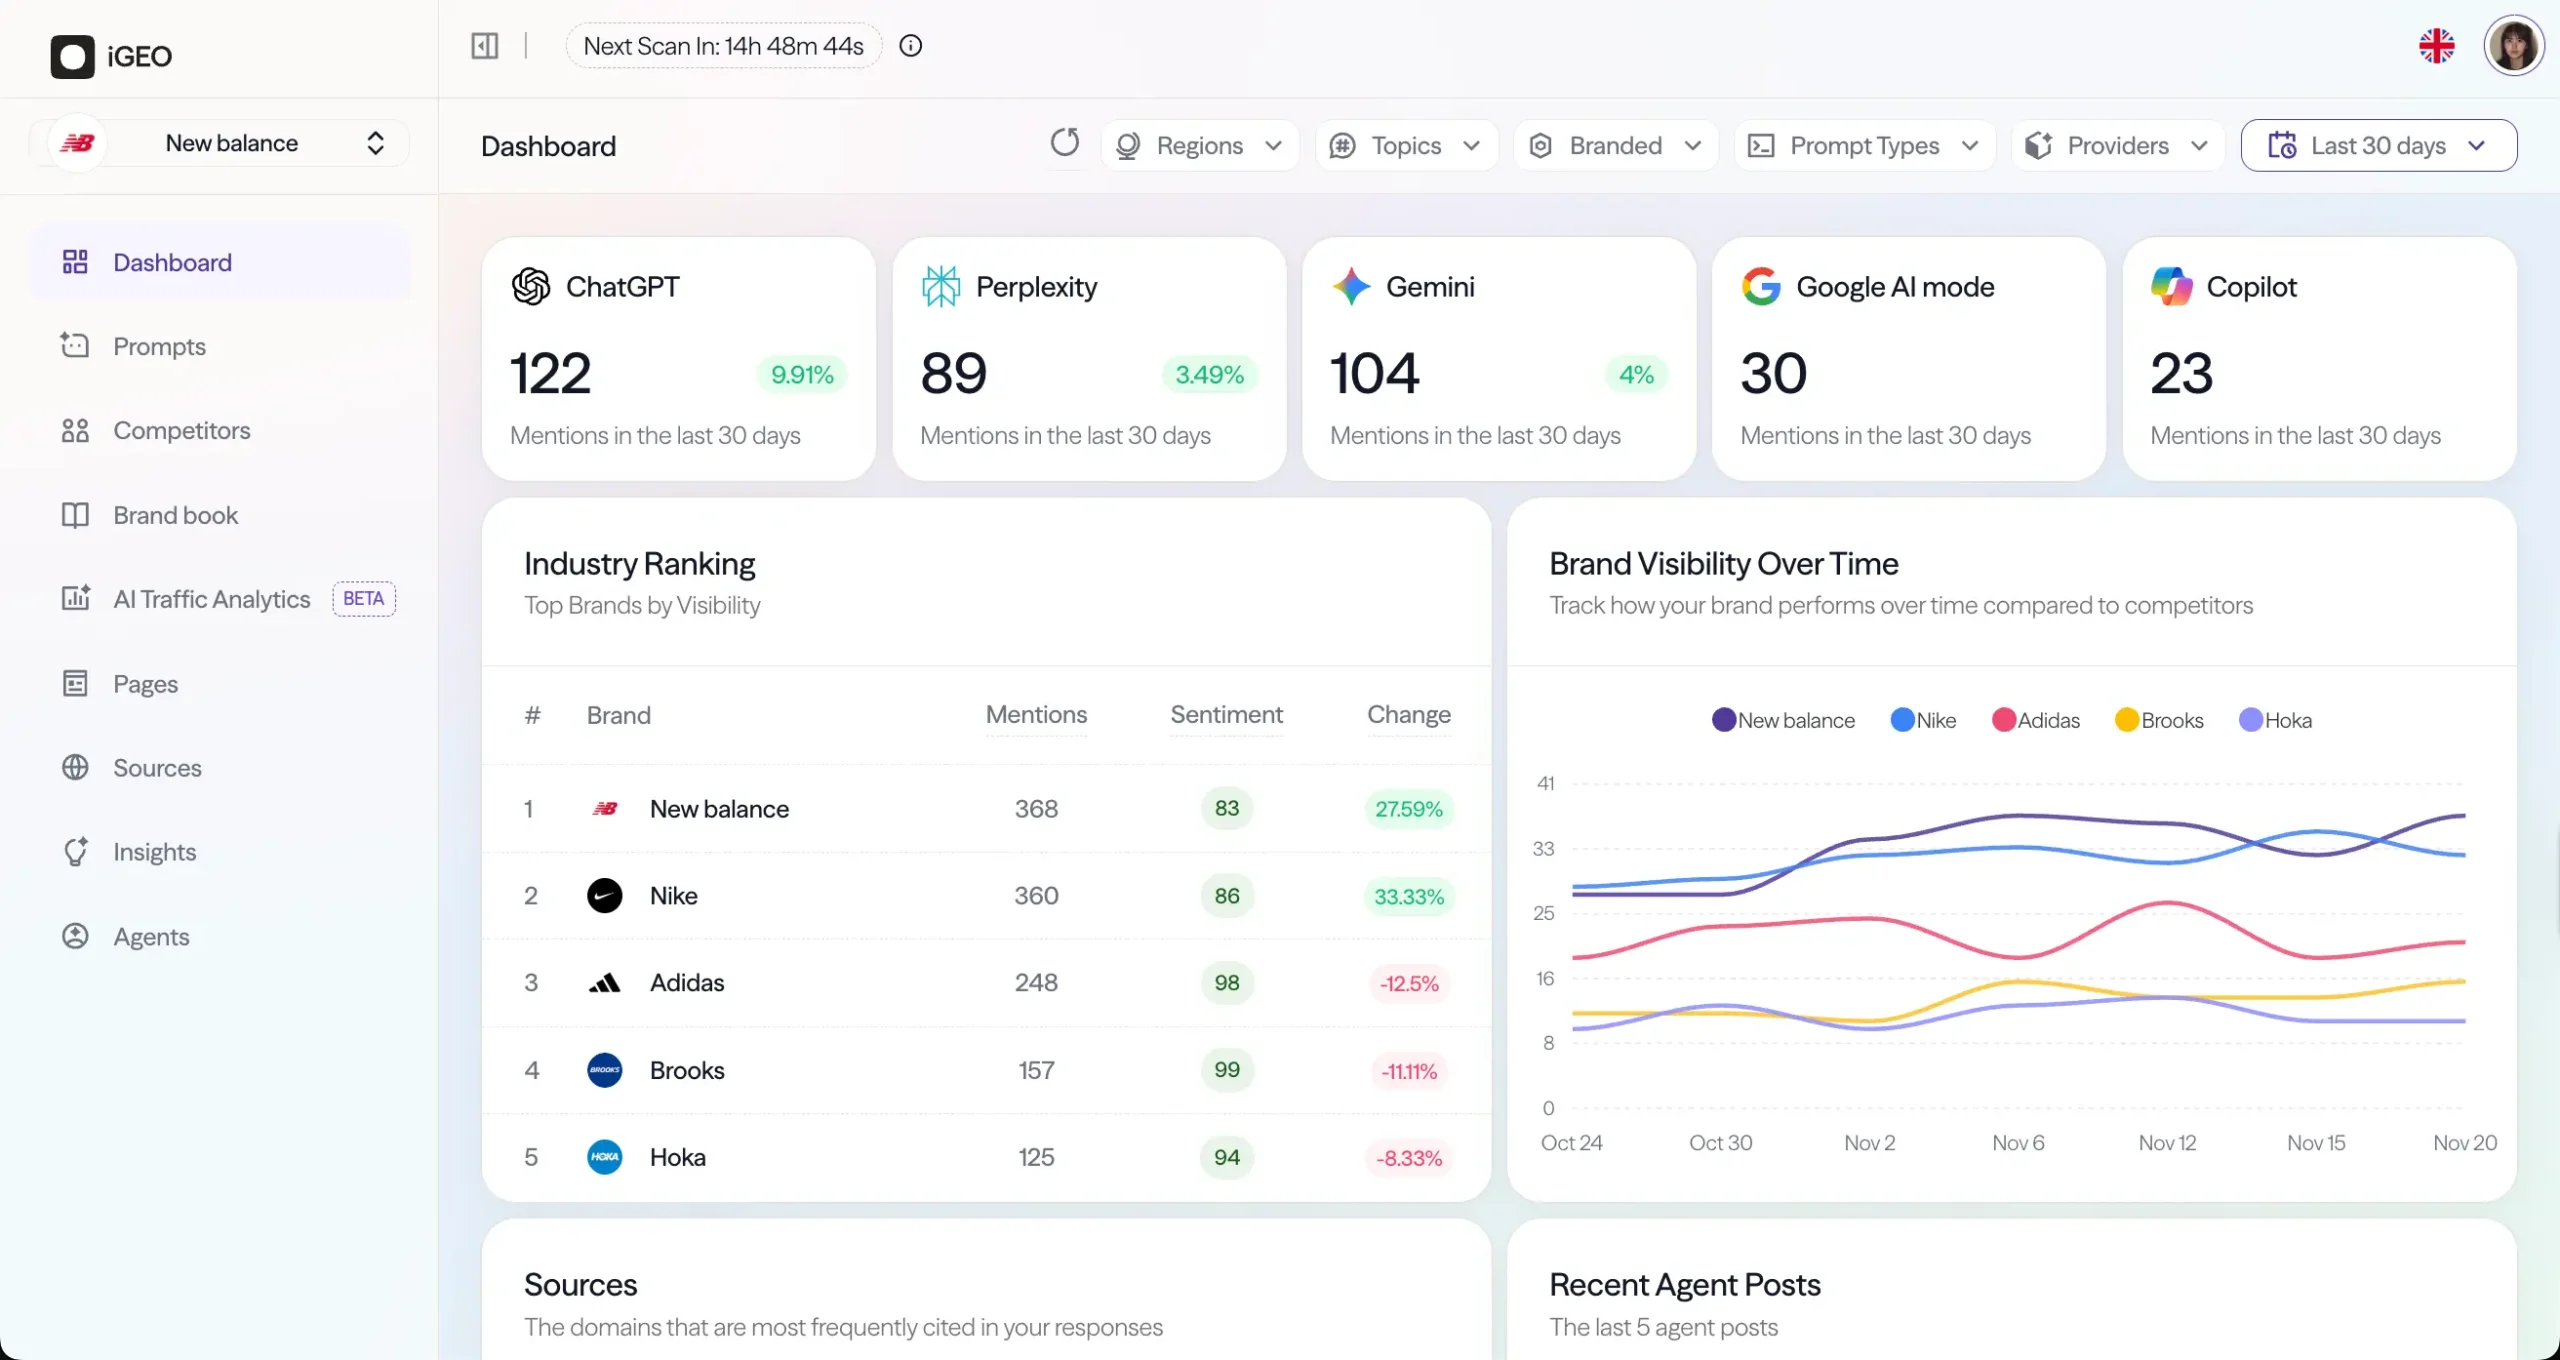This screenshot has width=2560, height=1360.
Task: Click the ChatGPT logo icon
Action: [531, 287]
